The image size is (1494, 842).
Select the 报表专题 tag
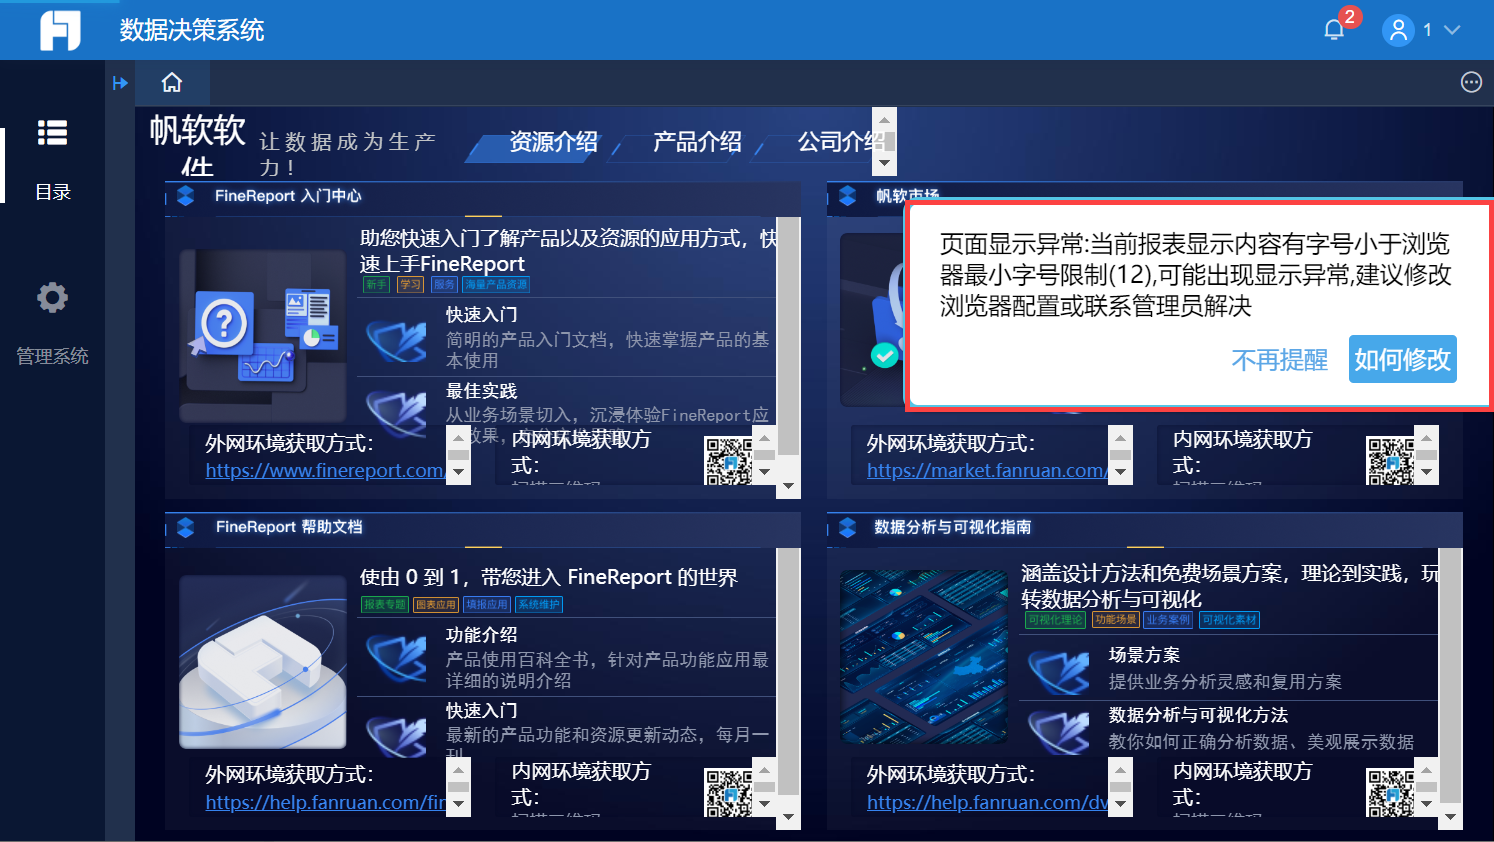tap(385, 604)
